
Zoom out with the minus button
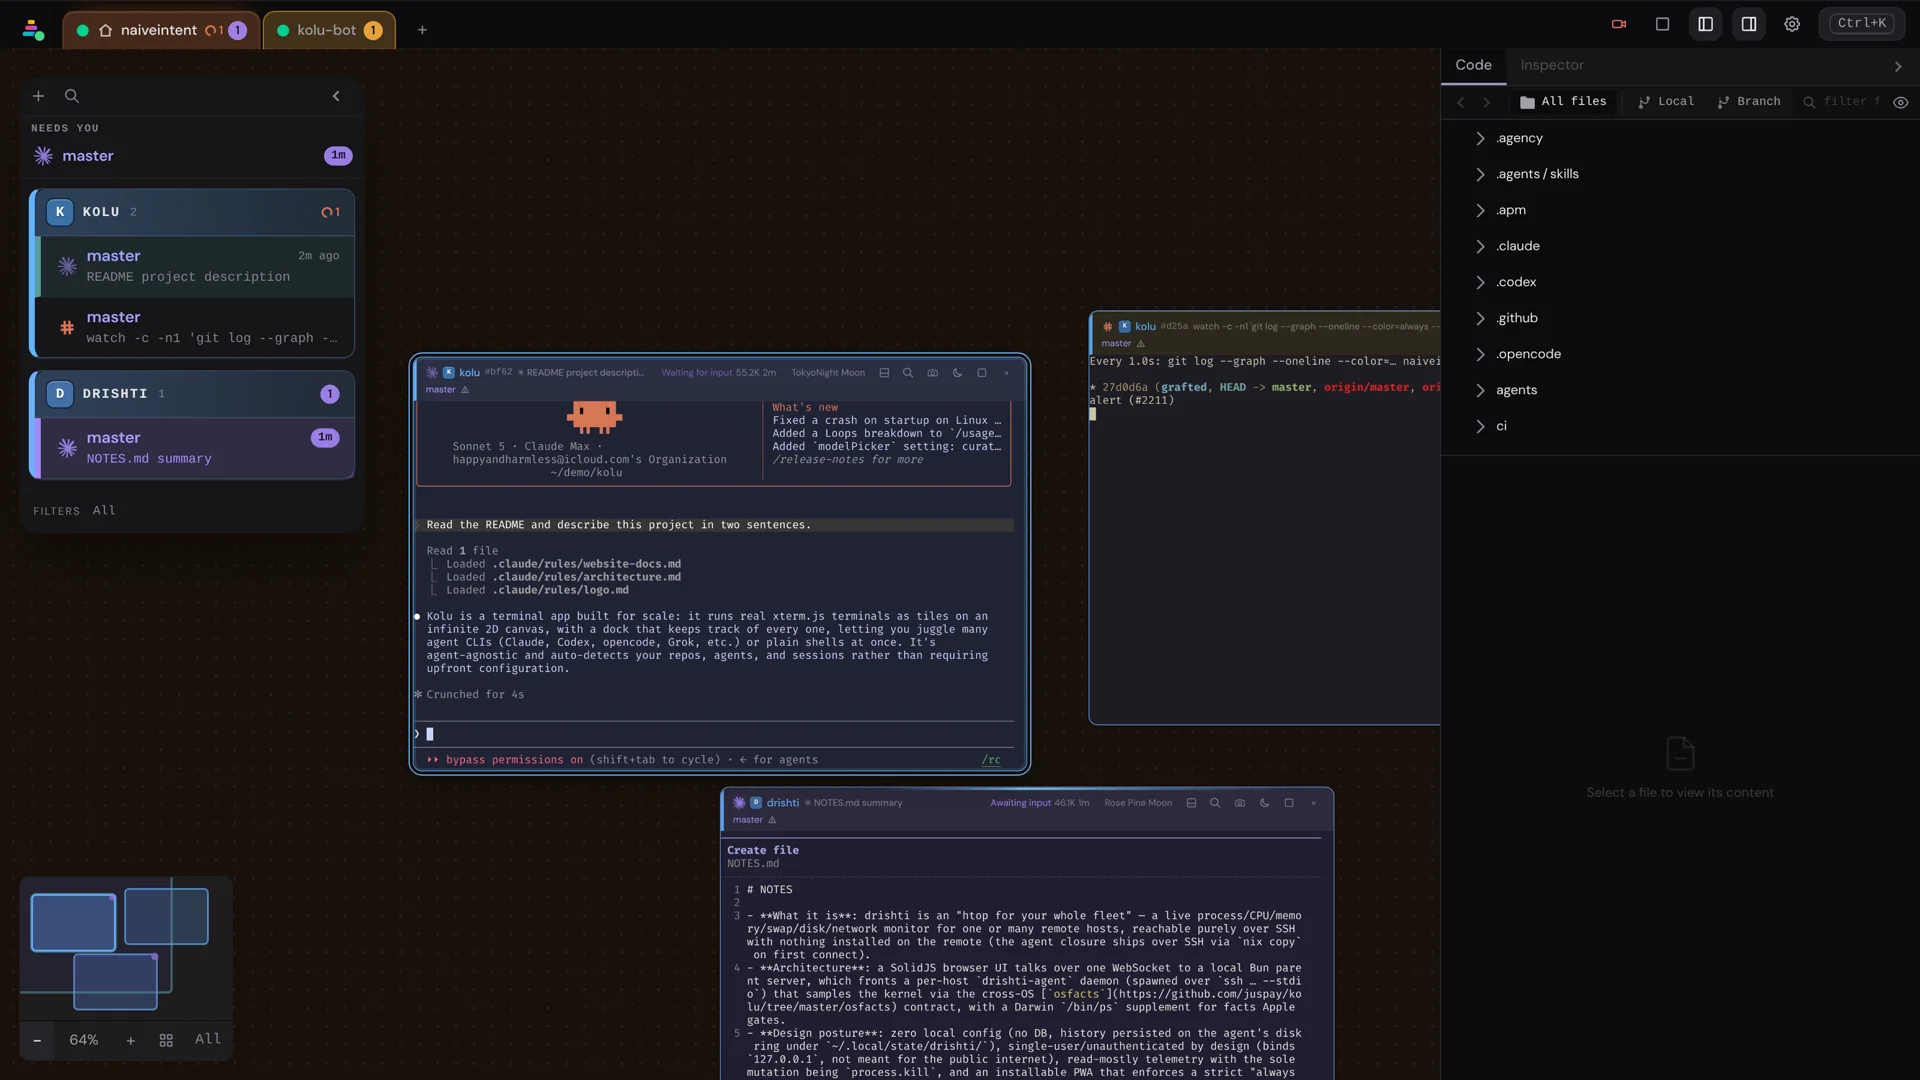[37, 1040]
